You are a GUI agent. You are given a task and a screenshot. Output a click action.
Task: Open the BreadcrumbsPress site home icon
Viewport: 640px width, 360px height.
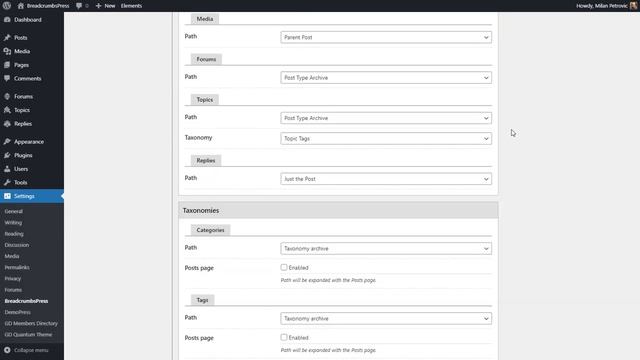click(21, 6)
